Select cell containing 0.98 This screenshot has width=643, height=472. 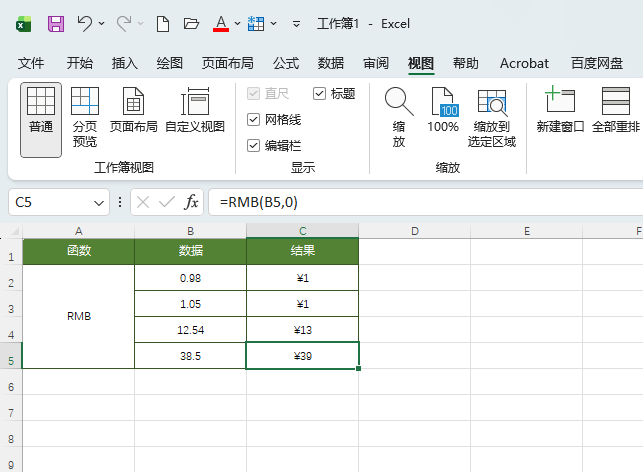(x=191, y=278)
